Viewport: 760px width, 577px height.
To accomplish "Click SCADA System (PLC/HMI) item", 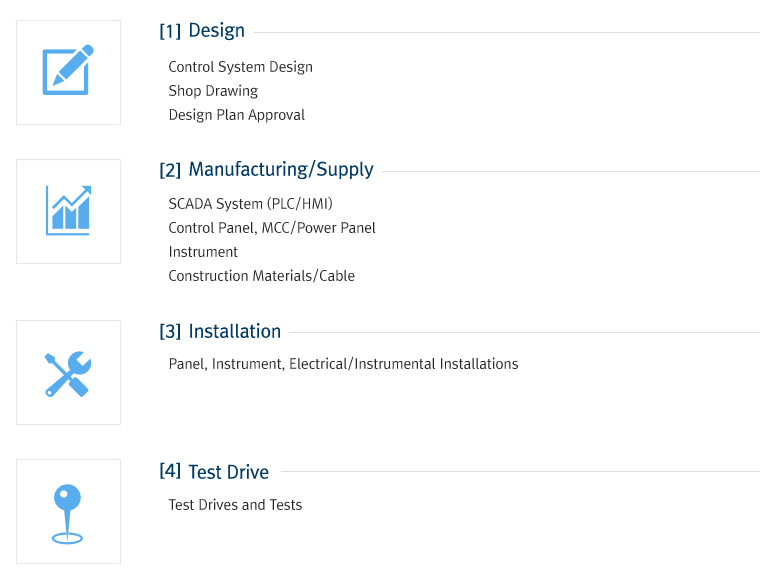I will tap(251, 204).
